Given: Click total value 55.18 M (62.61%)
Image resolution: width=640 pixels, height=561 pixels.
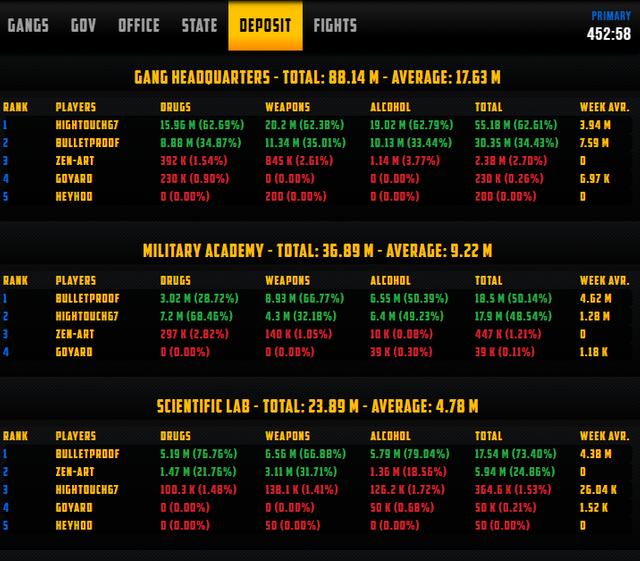Looking at the screenshot, I should (516, 125).
